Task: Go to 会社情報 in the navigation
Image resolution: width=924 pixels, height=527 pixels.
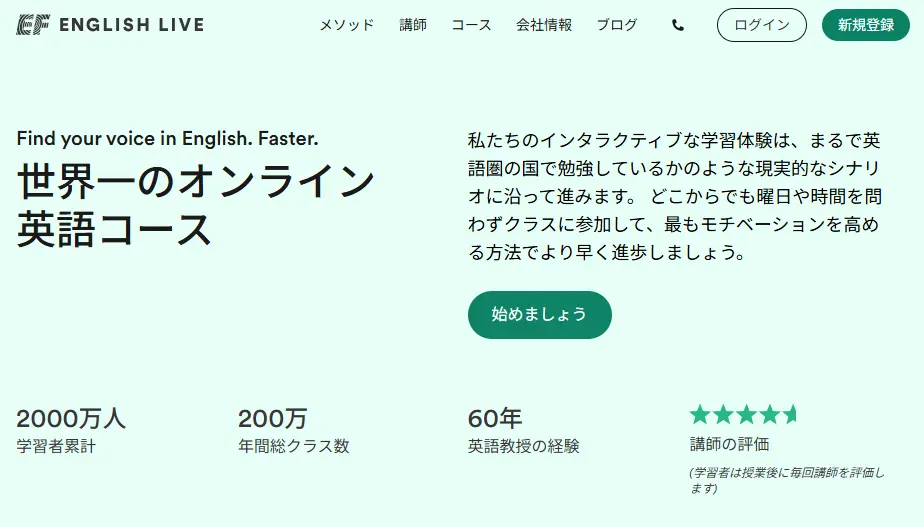Action: [x=544, y=26]
